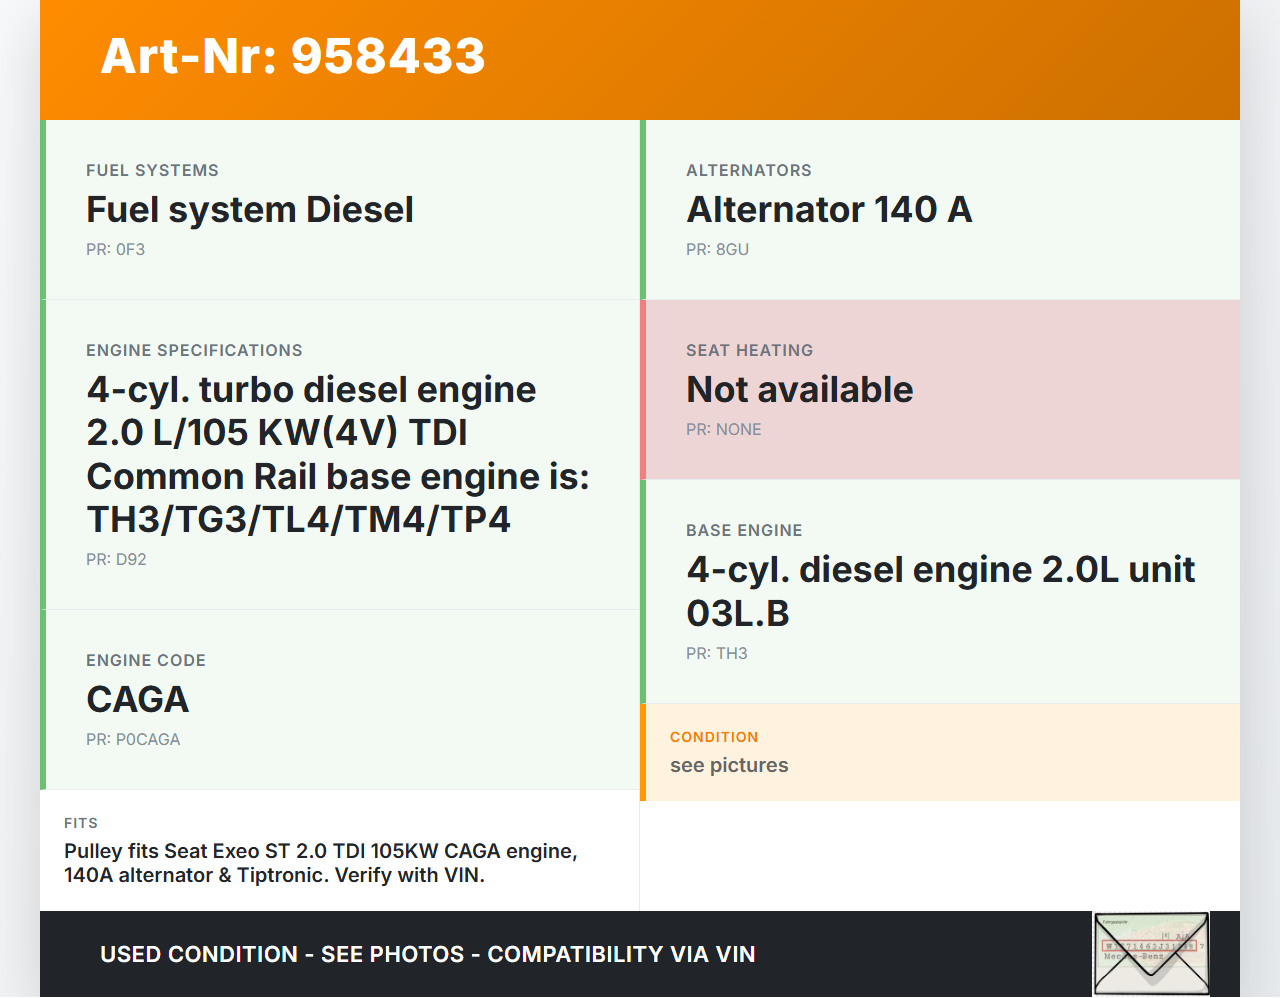1280x998 pixels.
Task: Click the Art-Nr: 958433 header title
Action: point(293,56)
